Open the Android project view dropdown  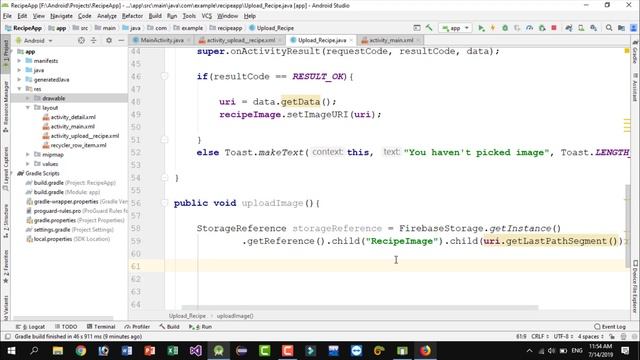click(34, 40)
